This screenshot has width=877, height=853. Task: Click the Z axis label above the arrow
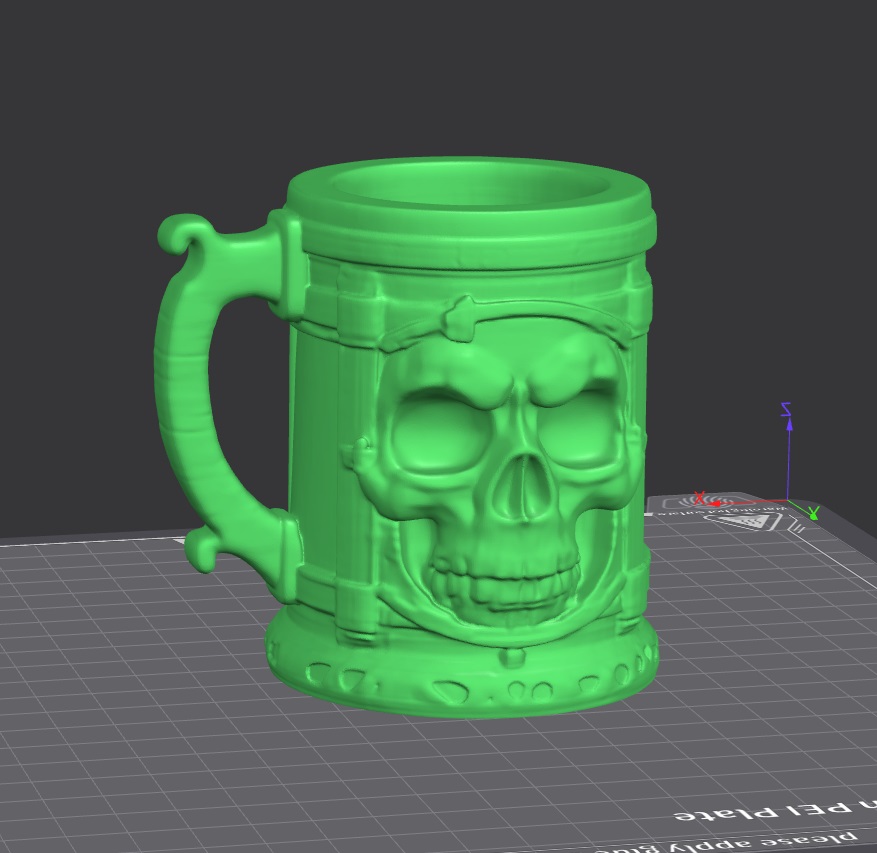click(784, 407)
